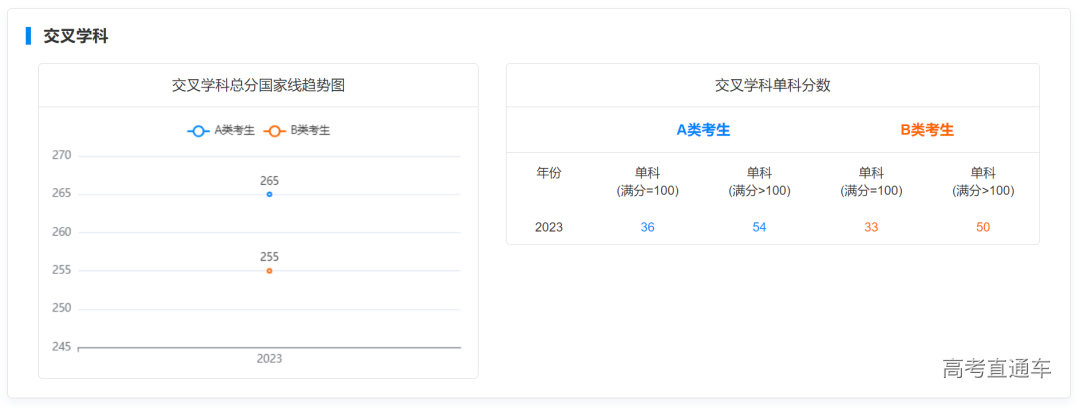Click the 交叉学科总分国家线趋势图 chart title
The image size is (1080, 408).
click(258, 86)
